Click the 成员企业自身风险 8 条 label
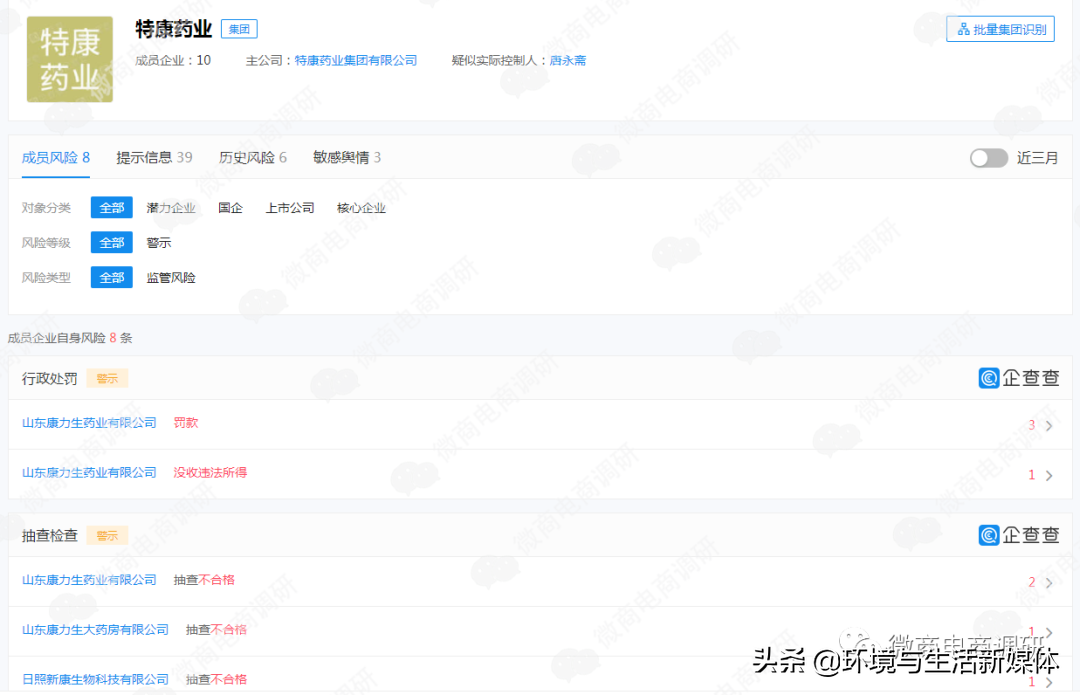The width and height of the screenshot is (1080, 695). pyautogui.click(x=70, y=338)
